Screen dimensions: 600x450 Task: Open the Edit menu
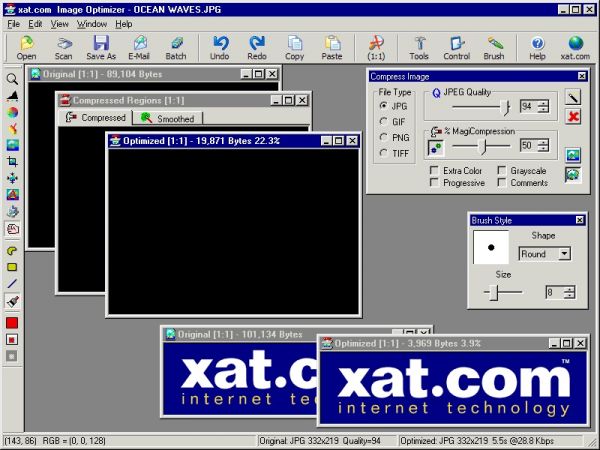point(35,24)
